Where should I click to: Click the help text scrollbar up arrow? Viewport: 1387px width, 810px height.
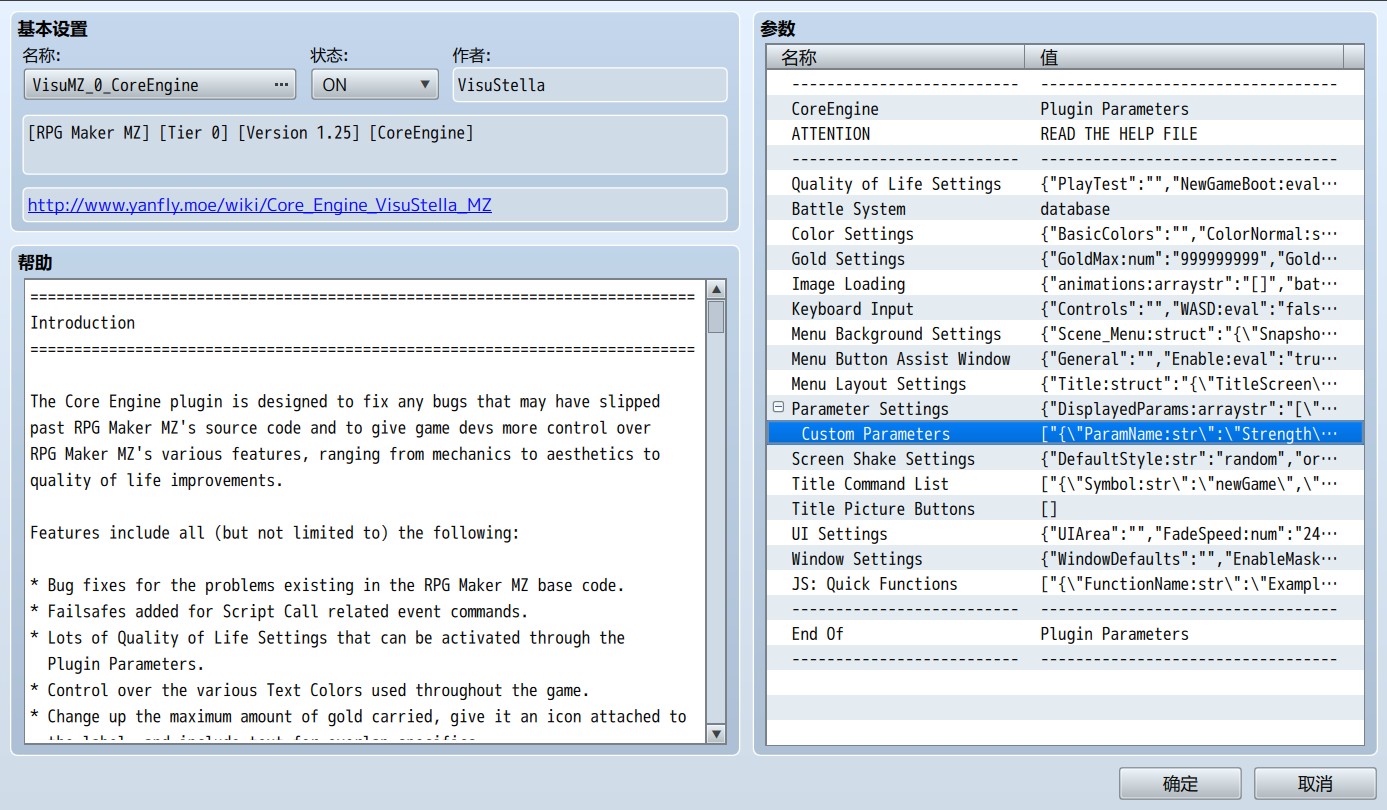[x=716, y=289]
